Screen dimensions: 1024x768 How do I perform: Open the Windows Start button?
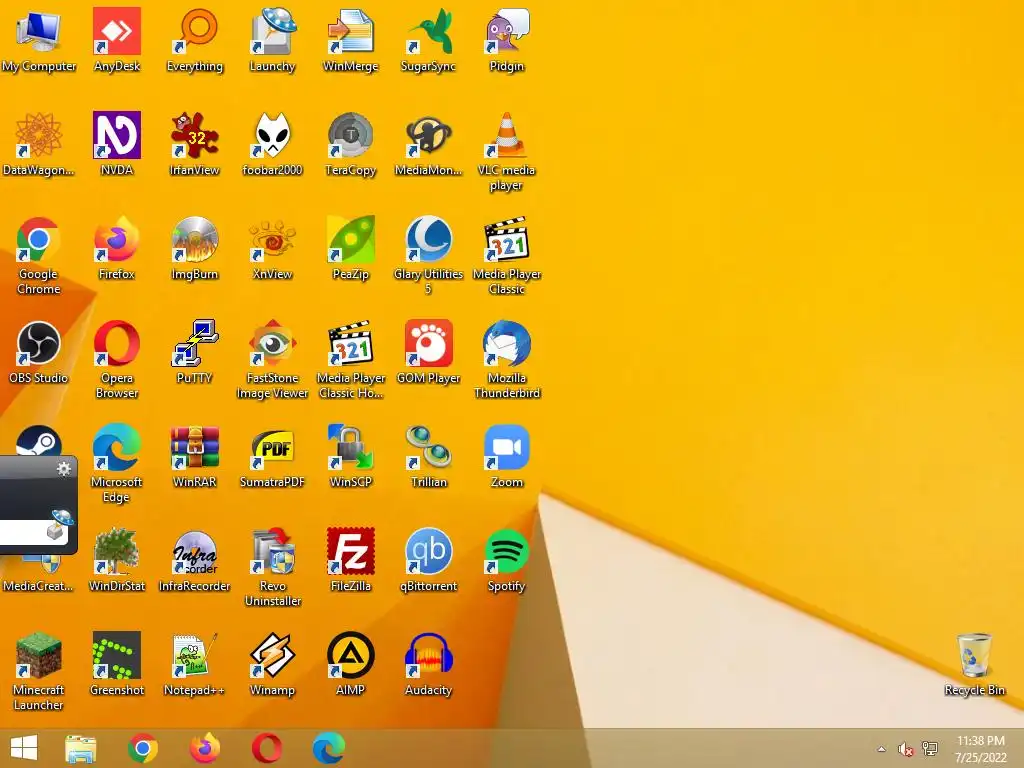pos(24,748)
